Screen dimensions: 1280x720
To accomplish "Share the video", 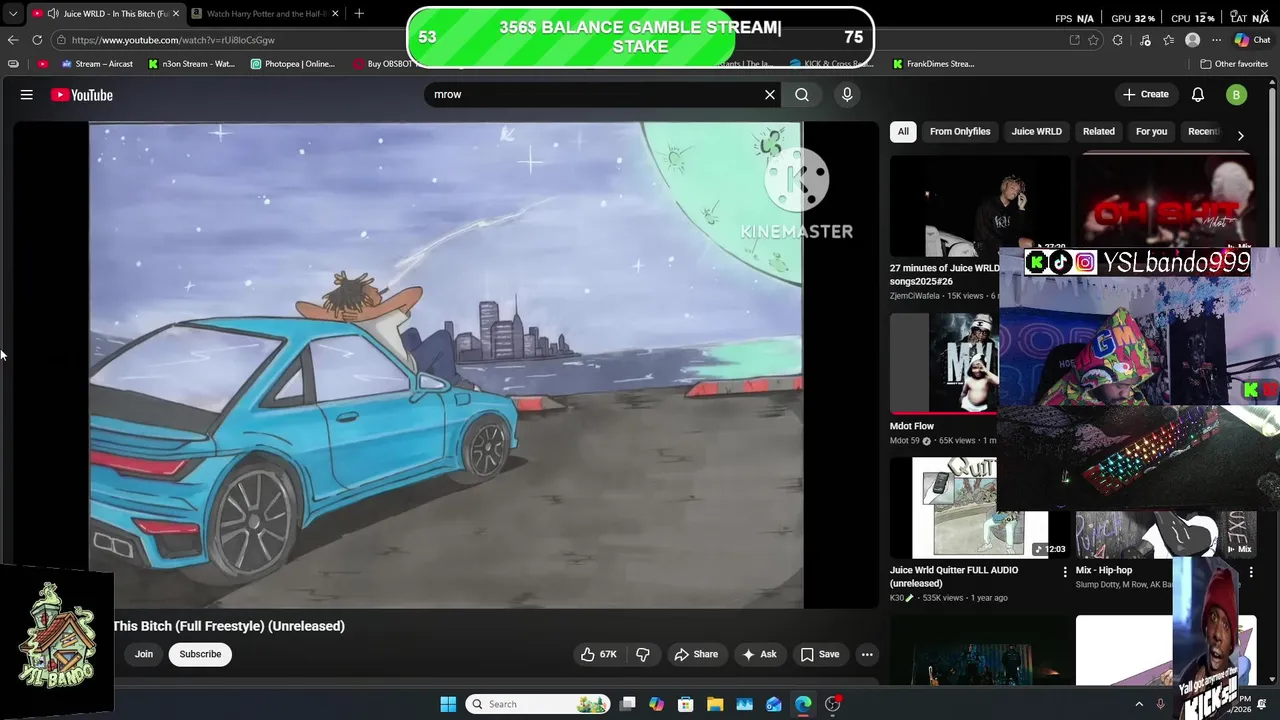I will 696,654.
